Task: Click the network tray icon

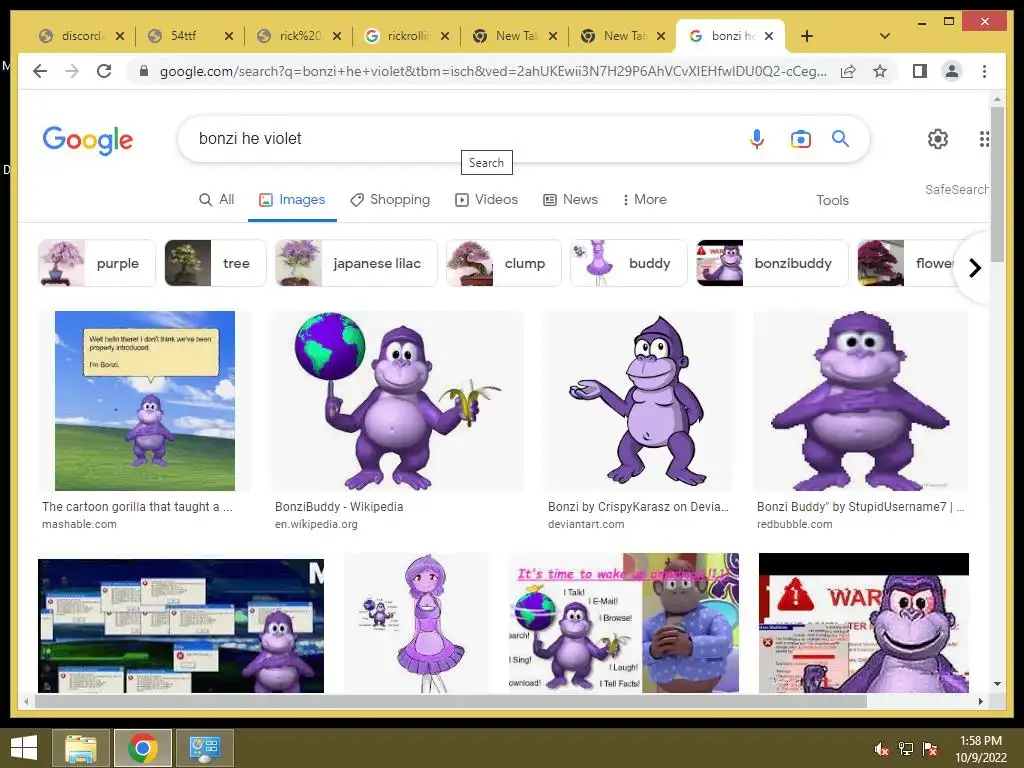Action: [906, 749]
